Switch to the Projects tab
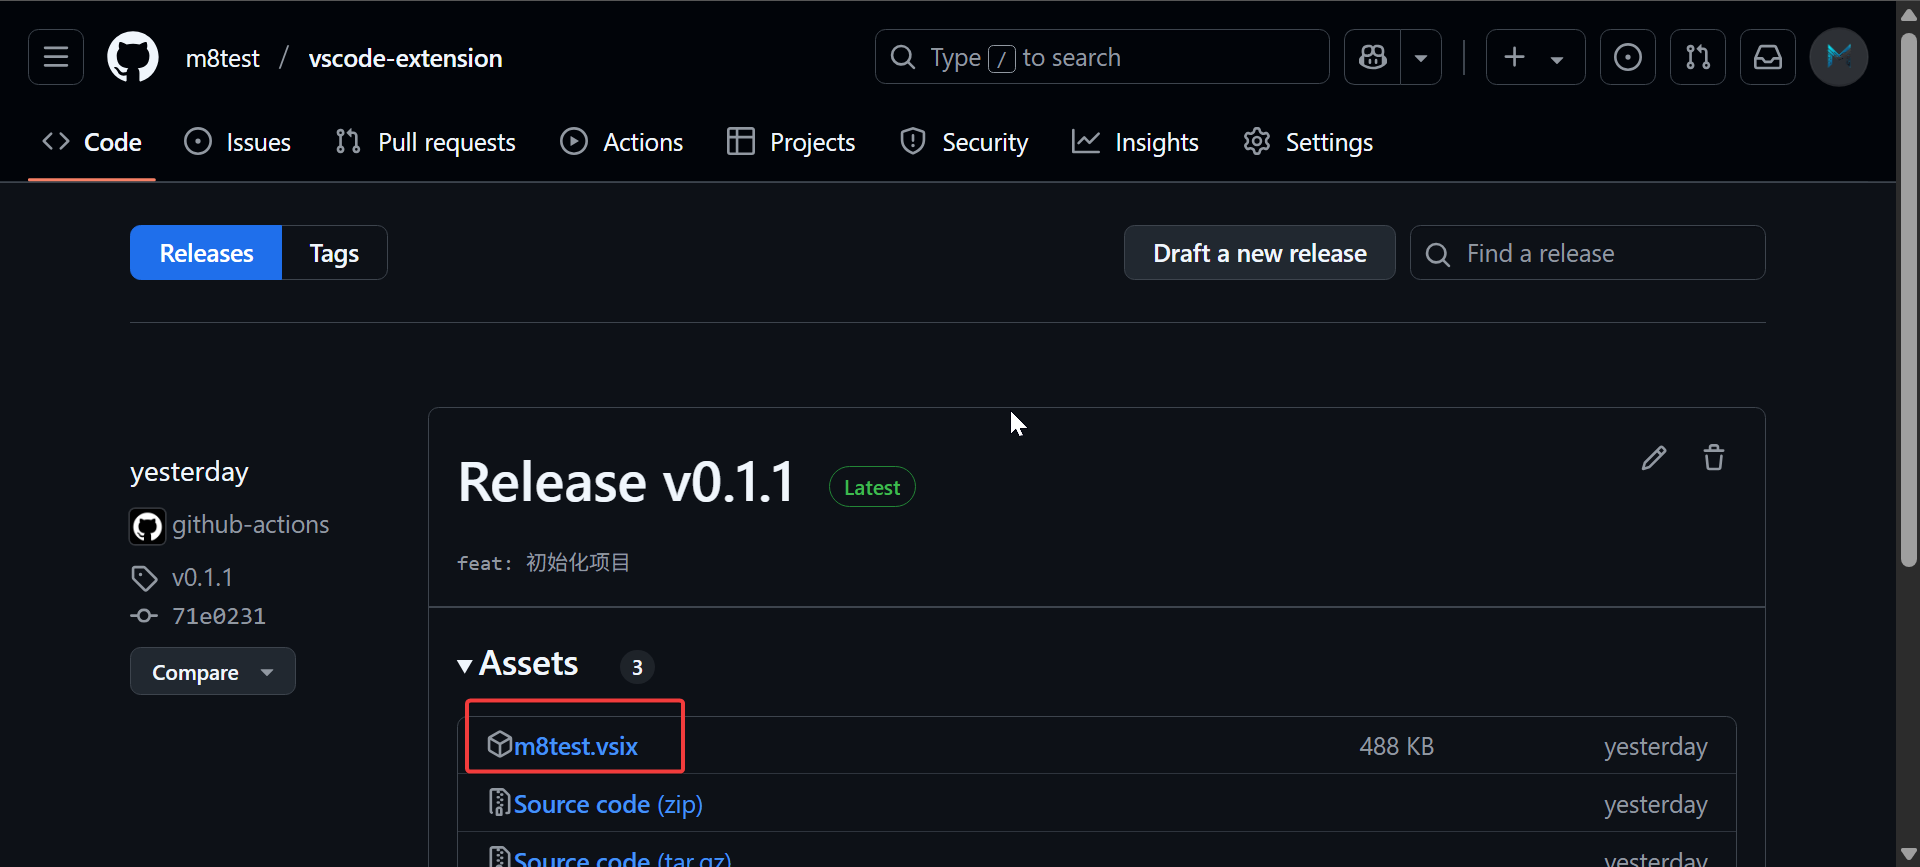 coord(791,142)
